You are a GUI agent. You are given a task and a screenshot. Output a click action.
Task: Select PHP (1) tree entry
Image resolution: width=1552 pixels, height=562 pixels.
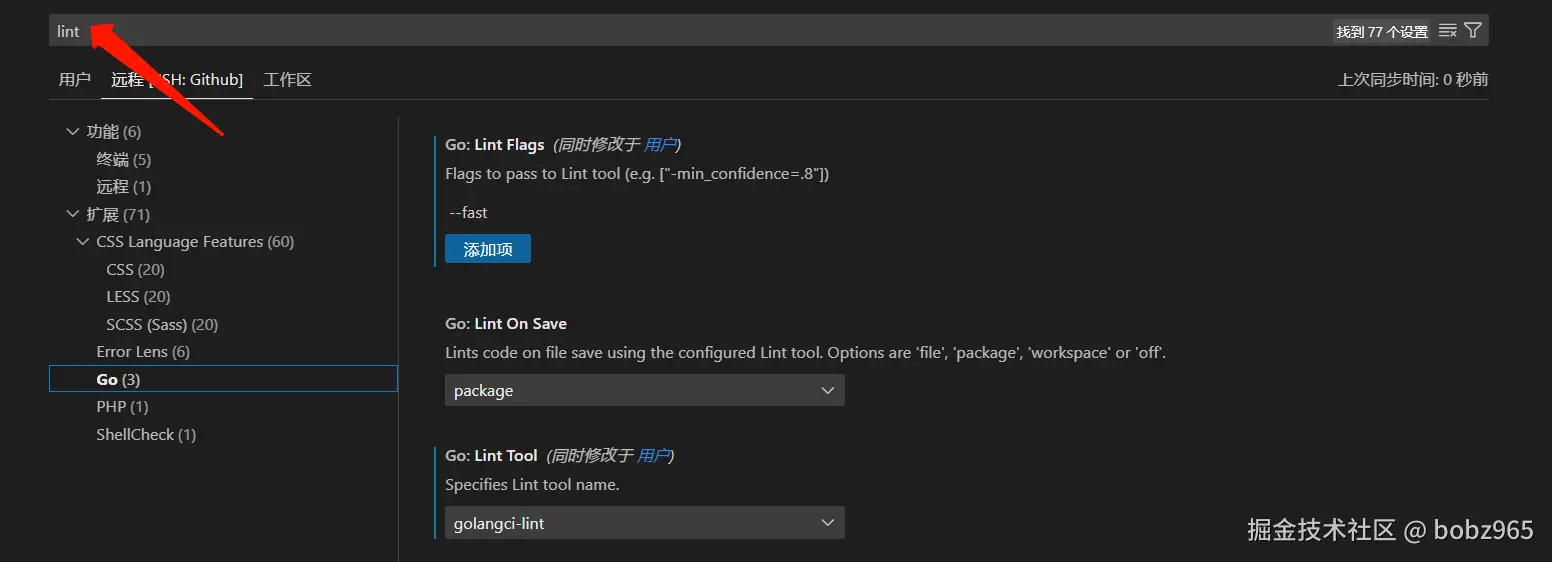click(x=122, y=407)
